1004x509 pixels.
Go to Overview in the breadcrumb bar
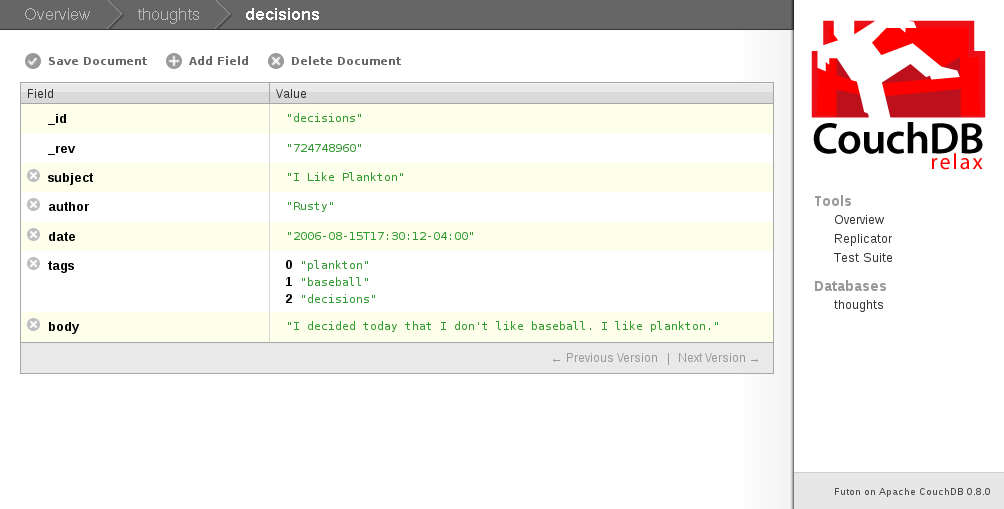point(57,15)
